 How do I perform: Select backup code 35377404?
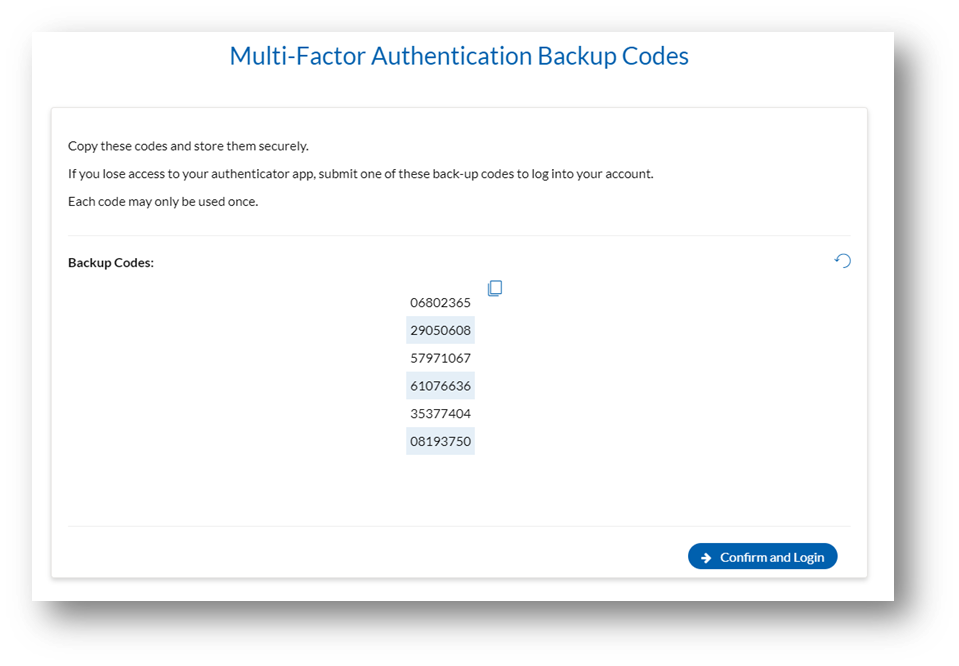441,413
